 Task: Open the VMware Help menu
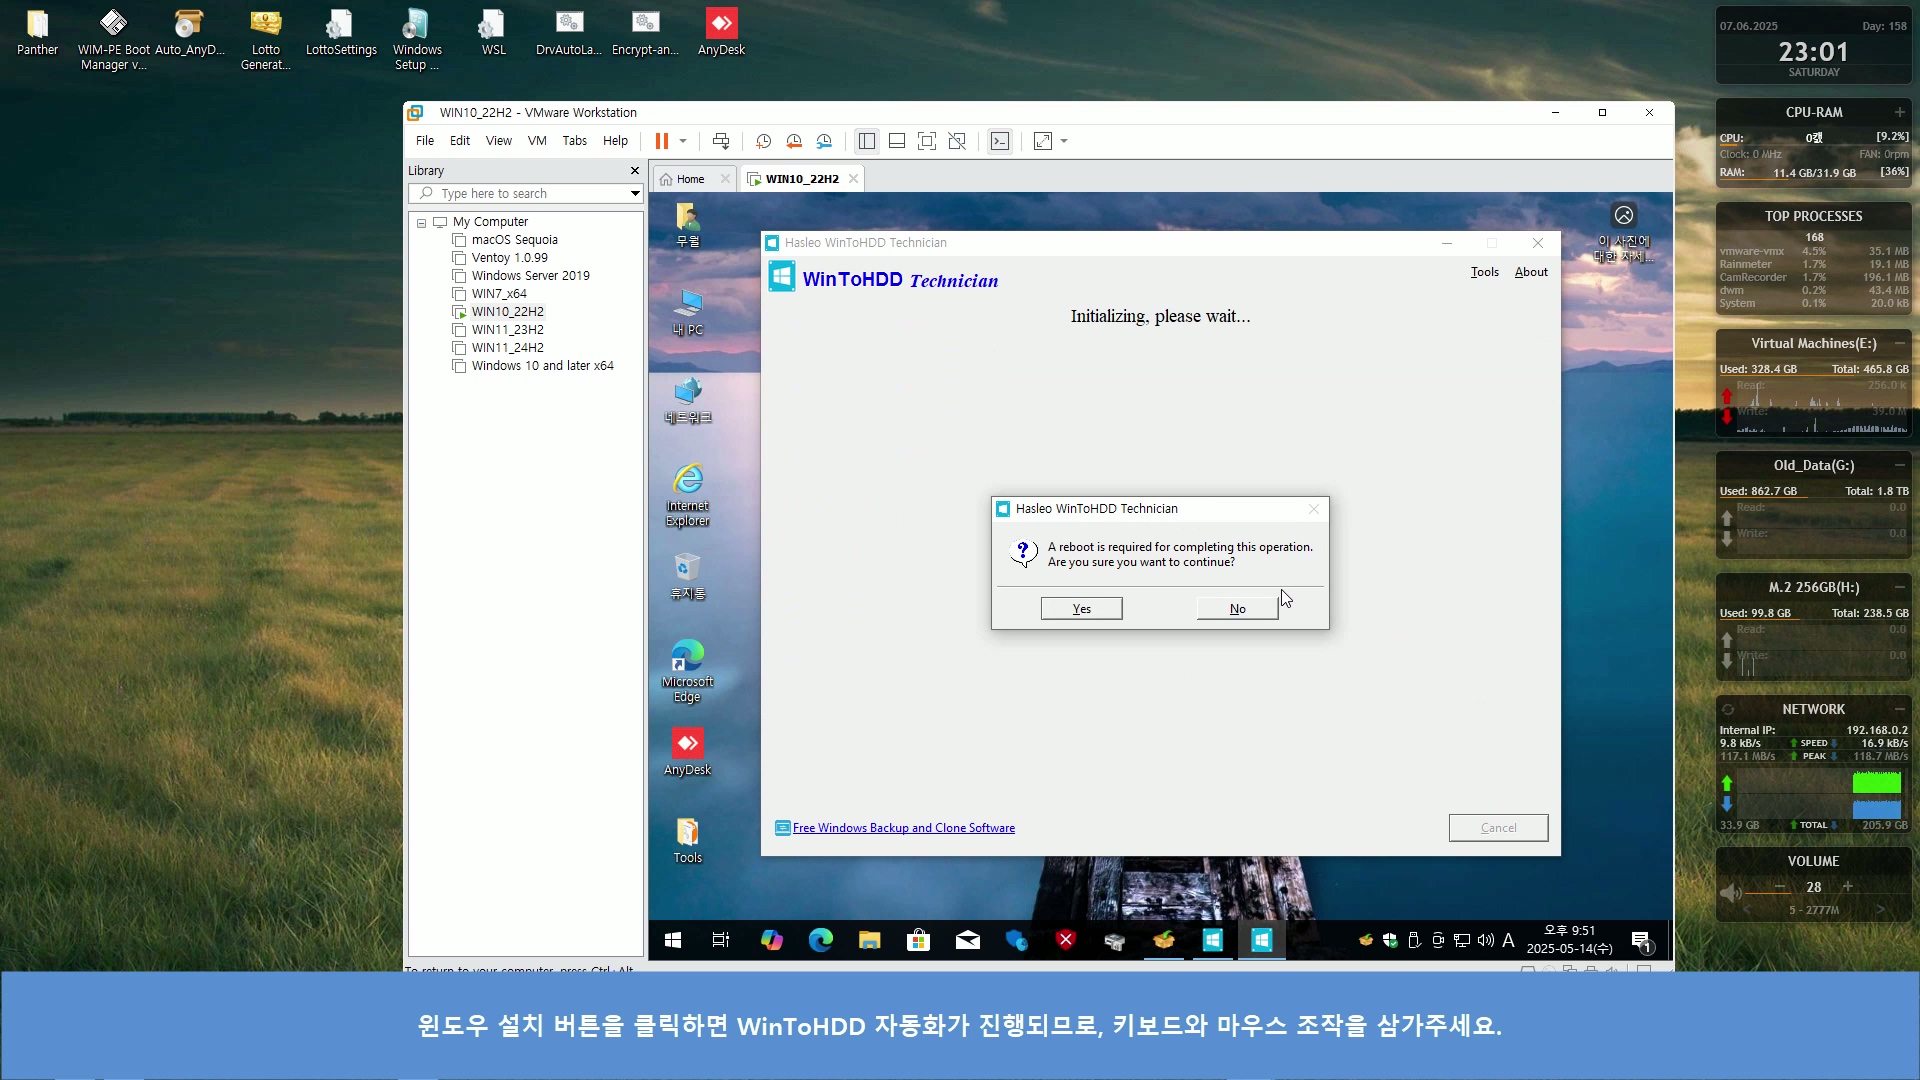click(x=615, y=141)
